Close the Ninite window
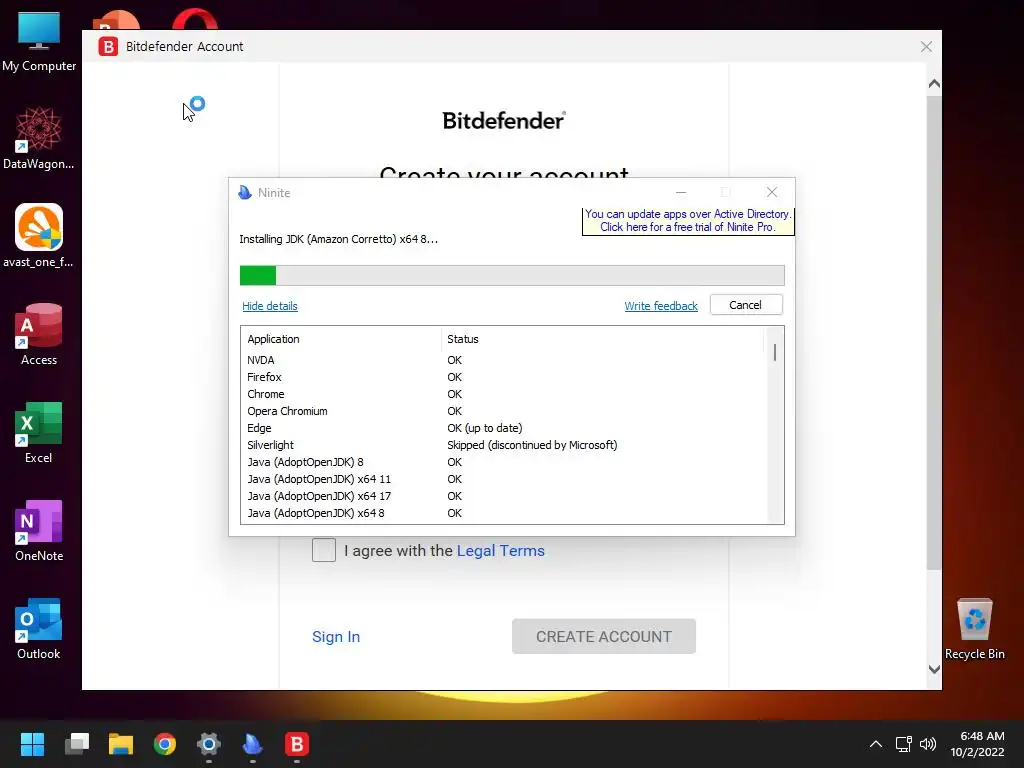The width and height of the screenshot is (1024, 768). (x=772, y=192)
